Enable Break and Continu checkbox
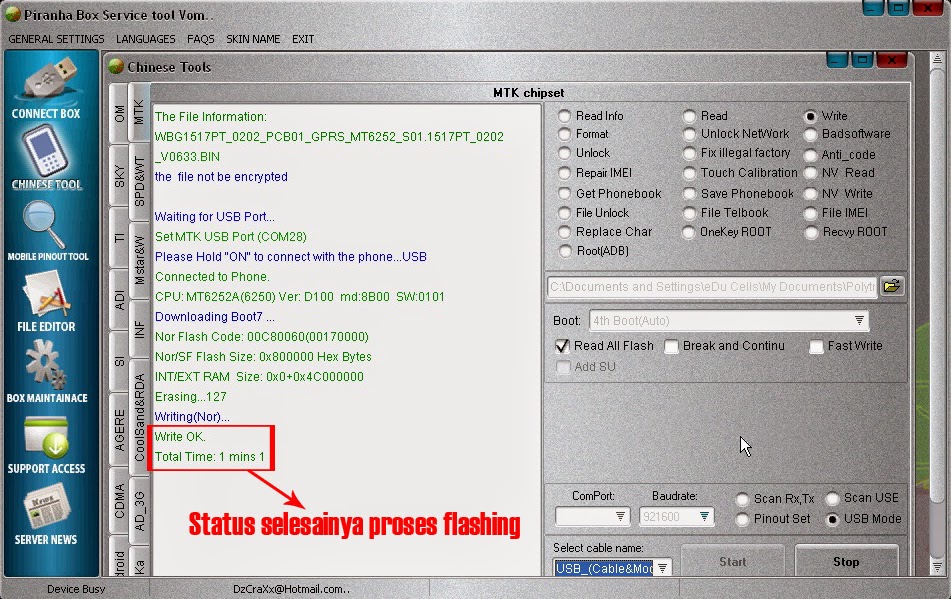Viewport: 951px width, 599px height. point(671,346)
